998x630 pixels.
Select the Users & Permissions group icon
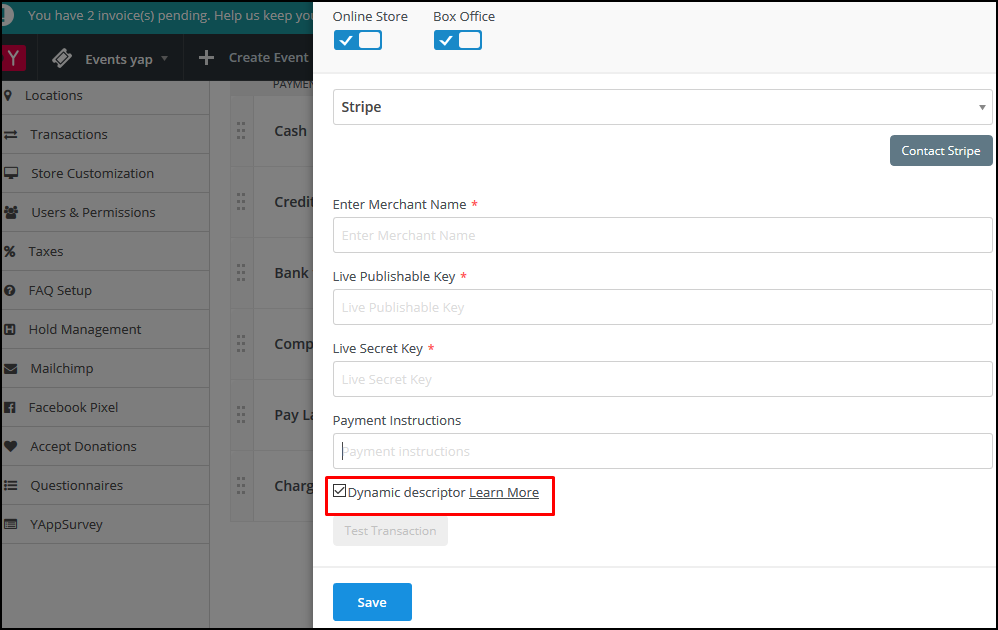10,212
